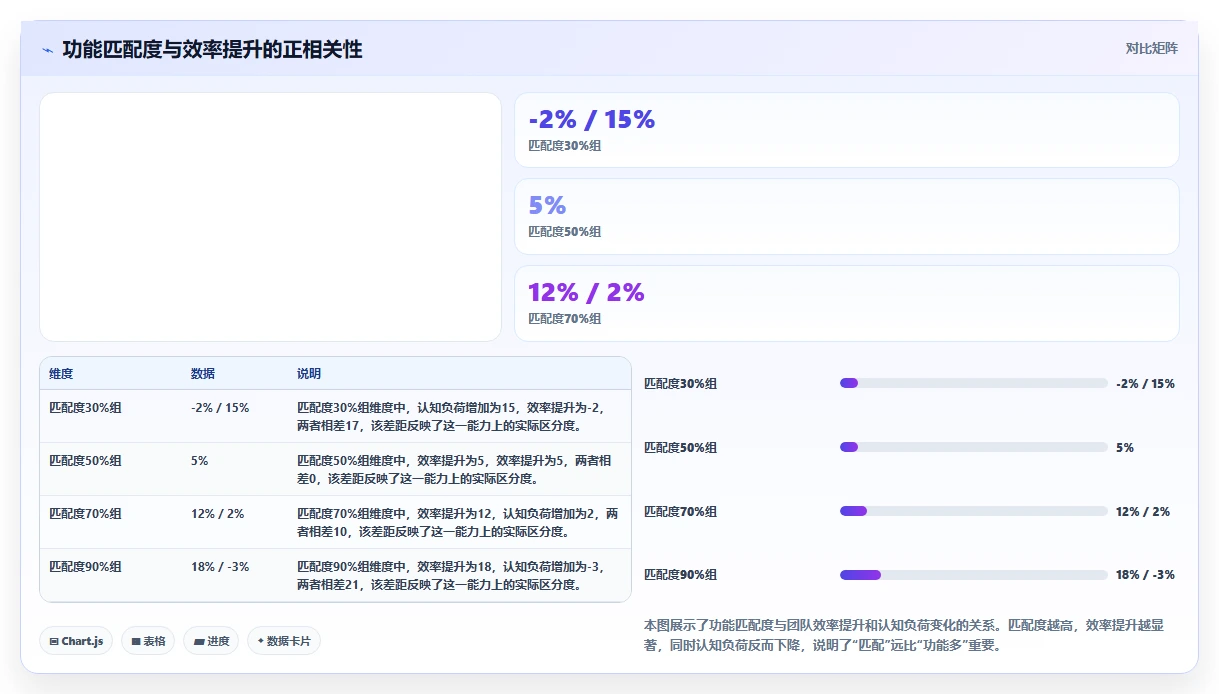
Task: Click the 18% / -3% data cell in table
Action: [x=220, y=567]
